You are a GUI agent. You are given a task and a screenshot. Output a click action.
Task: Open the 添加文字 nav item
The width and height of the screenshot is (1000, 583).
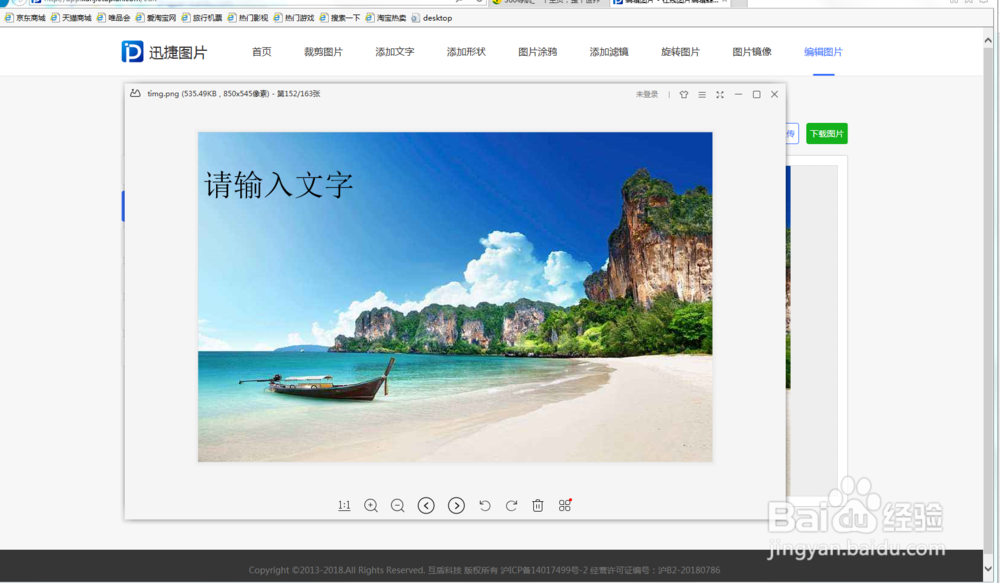(395, 52)
